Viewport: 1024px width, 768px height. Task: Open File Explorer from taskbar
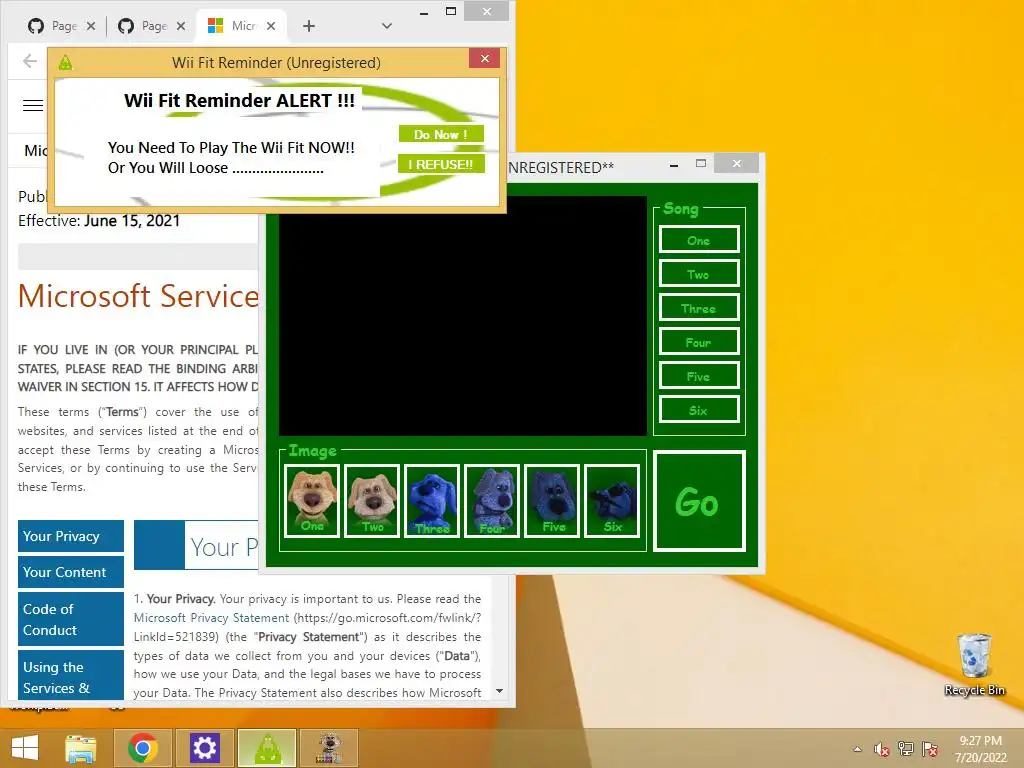click(x=80, y=748)
